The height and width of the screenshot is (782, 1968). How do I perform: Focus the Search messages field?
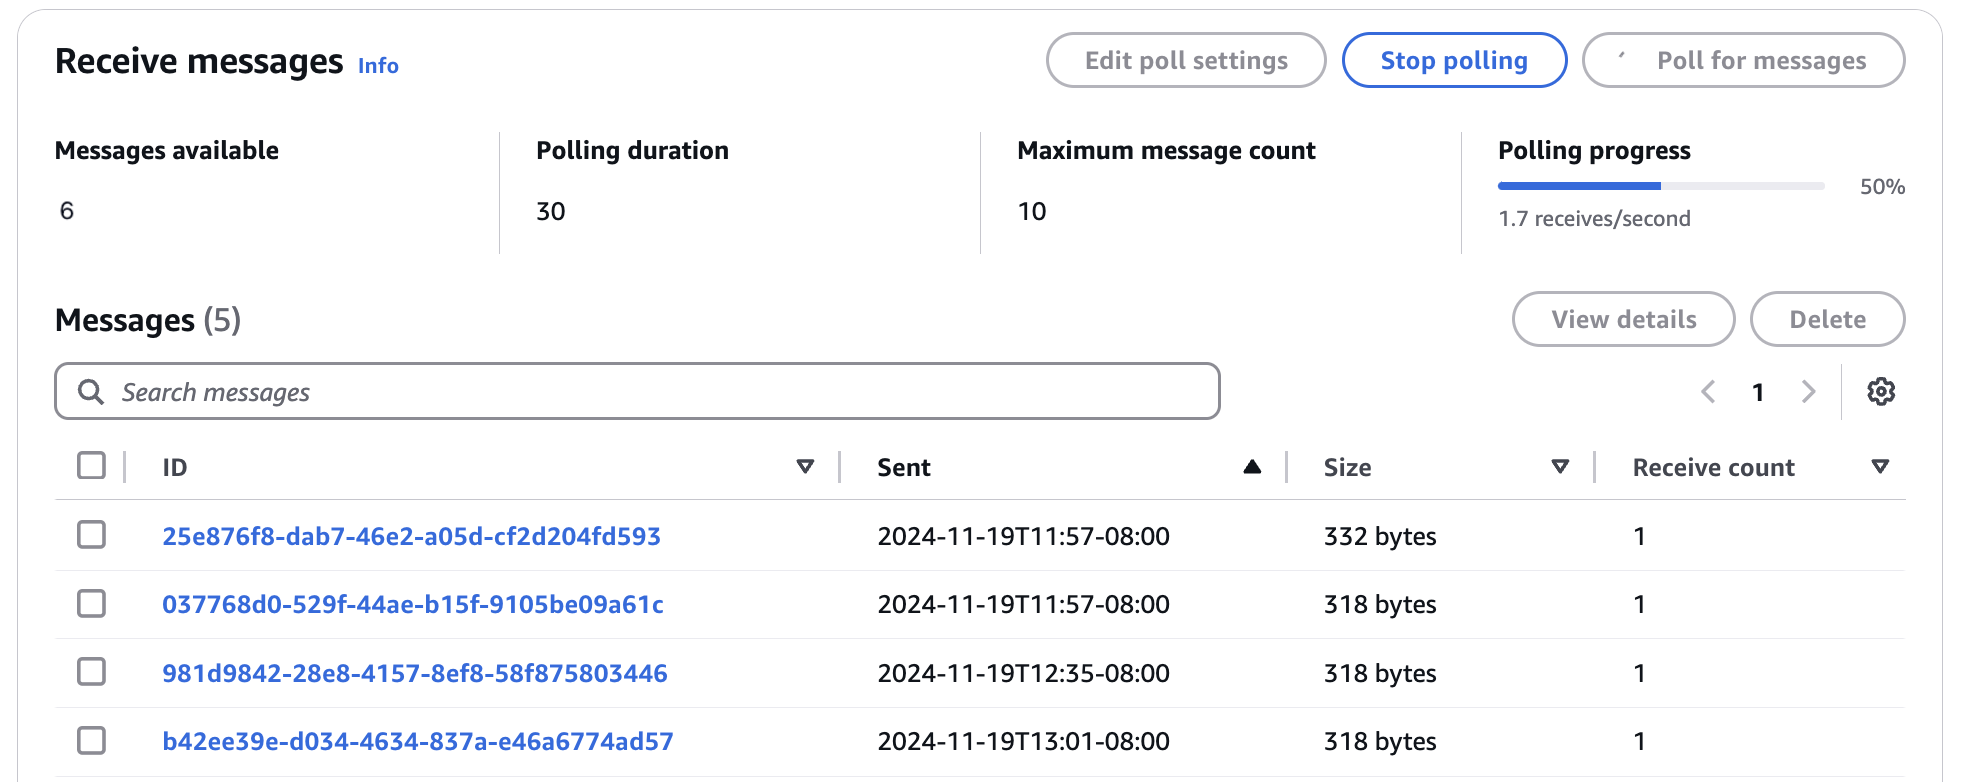coord(637,391)
